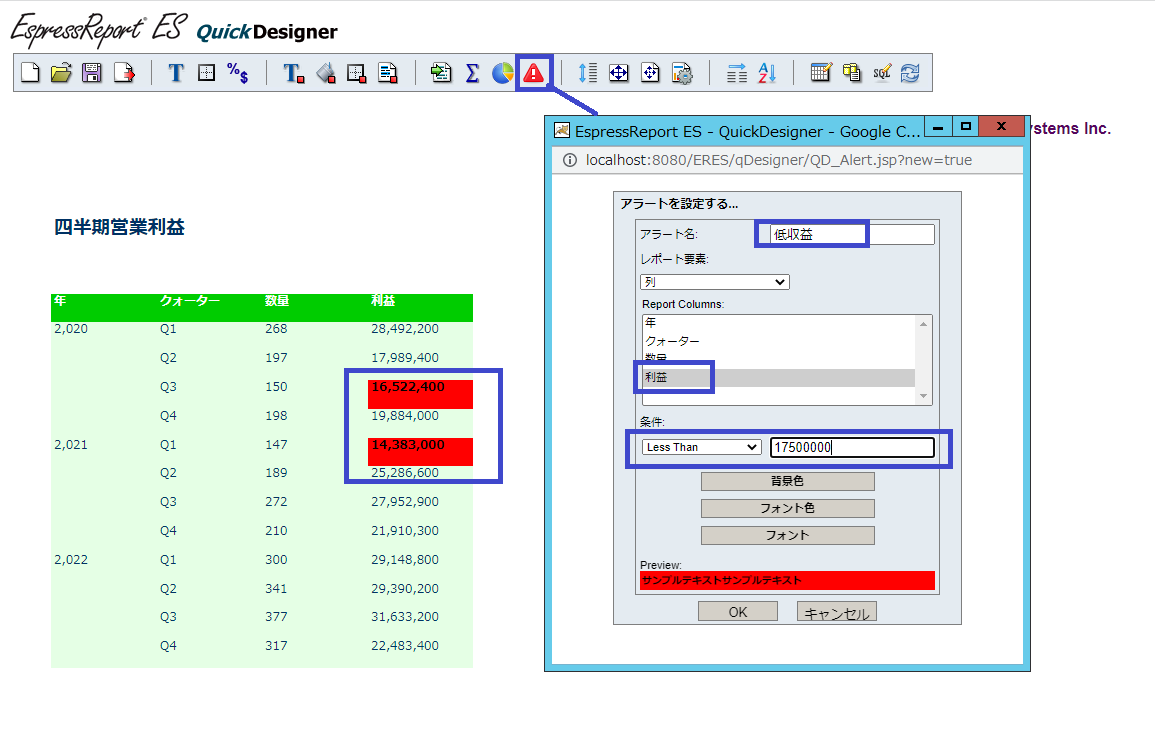Click the Report Columns list scroll-up arrow

924,323
